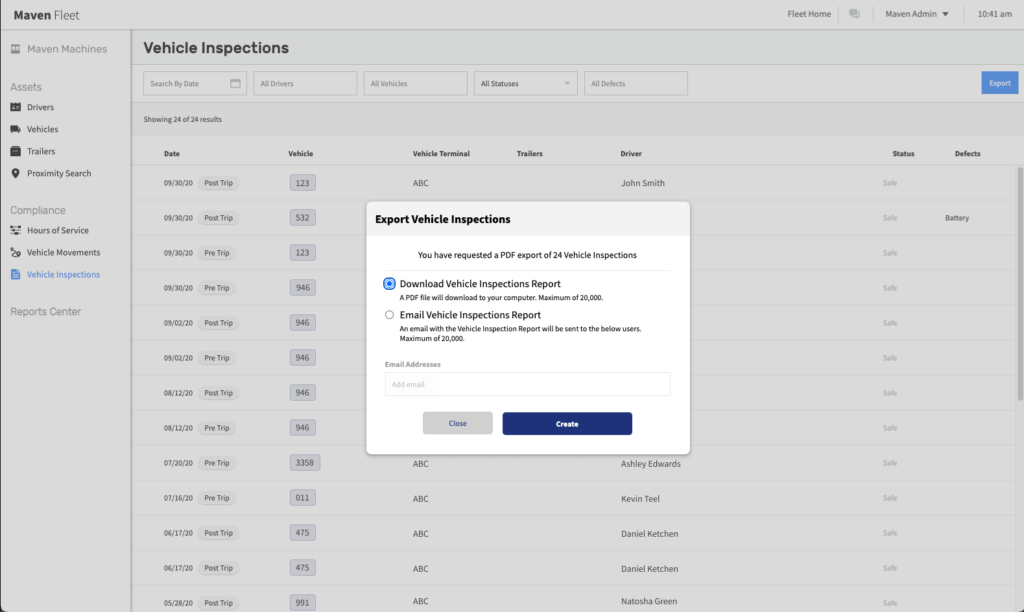This screenshot has height=612, width=1024.
Task: Click the Vehicle Terminal column header
Action: tap(441, 153)
